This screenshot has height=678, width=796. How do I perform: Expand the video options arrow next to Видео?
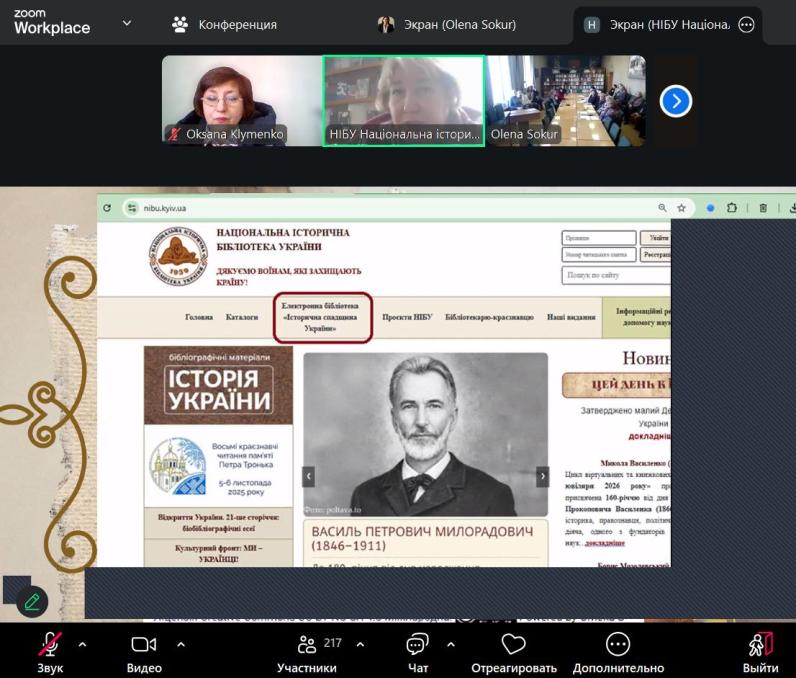click(181, 644)
